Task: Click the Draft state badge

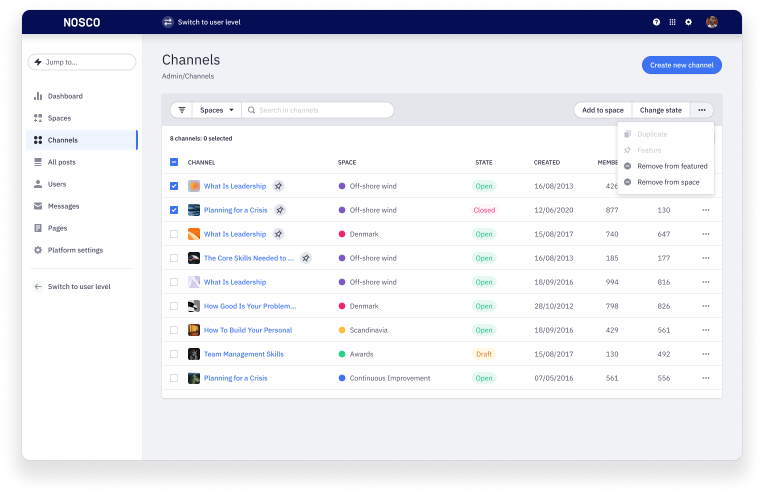Action: pyautogui.click(x=484, y=354)
